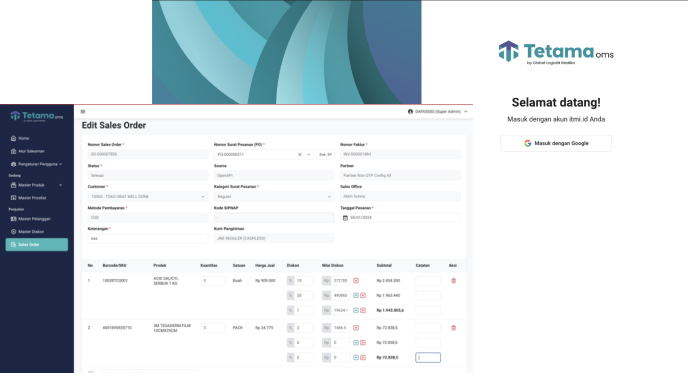Image resolution: width=688 pixels, height=373 pixels.
Task: Open the Nomor Surat Pesanan (PO) dropdown arrow
Action: coord(309,154)
